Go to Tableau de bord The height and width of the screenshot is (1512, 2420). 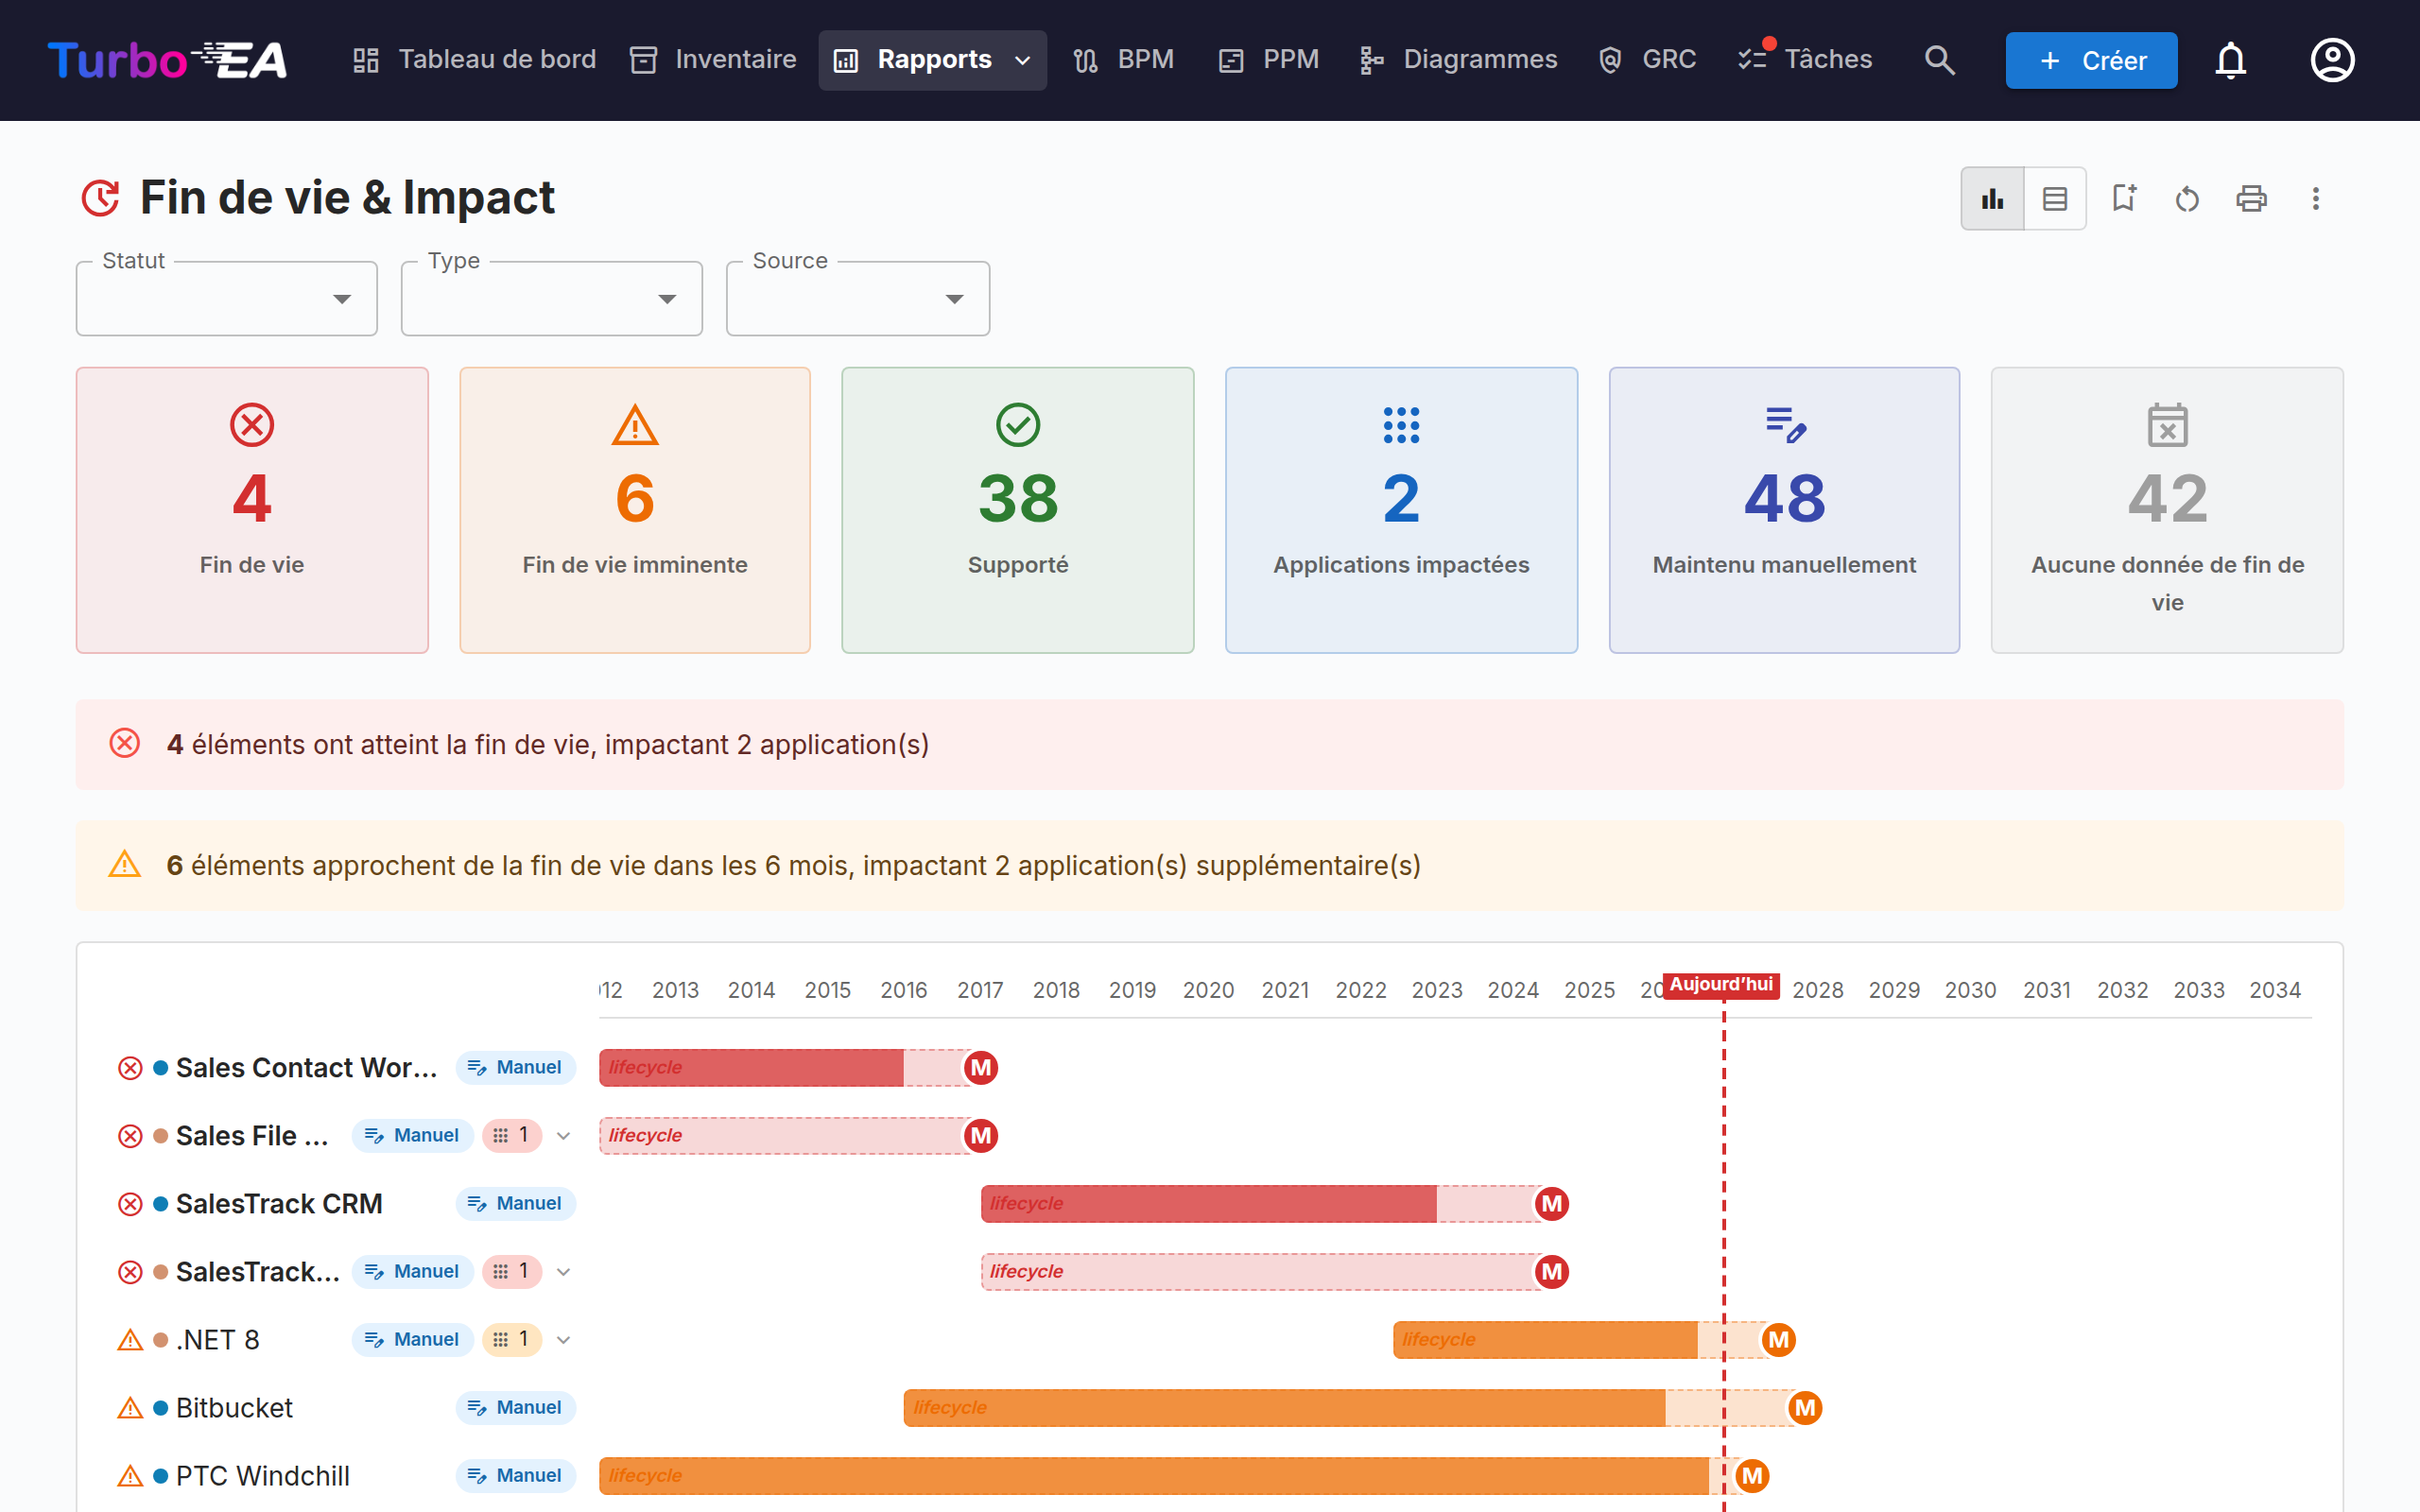click(474, 60)
